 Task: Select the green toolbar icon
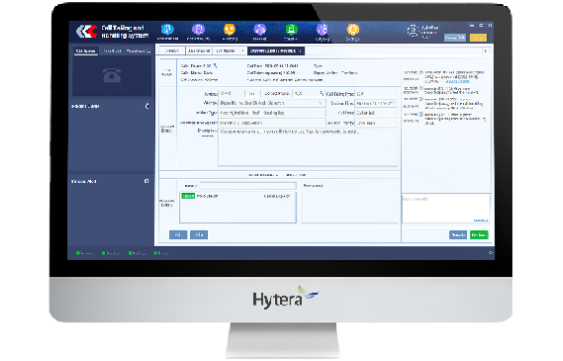(291, 29)
